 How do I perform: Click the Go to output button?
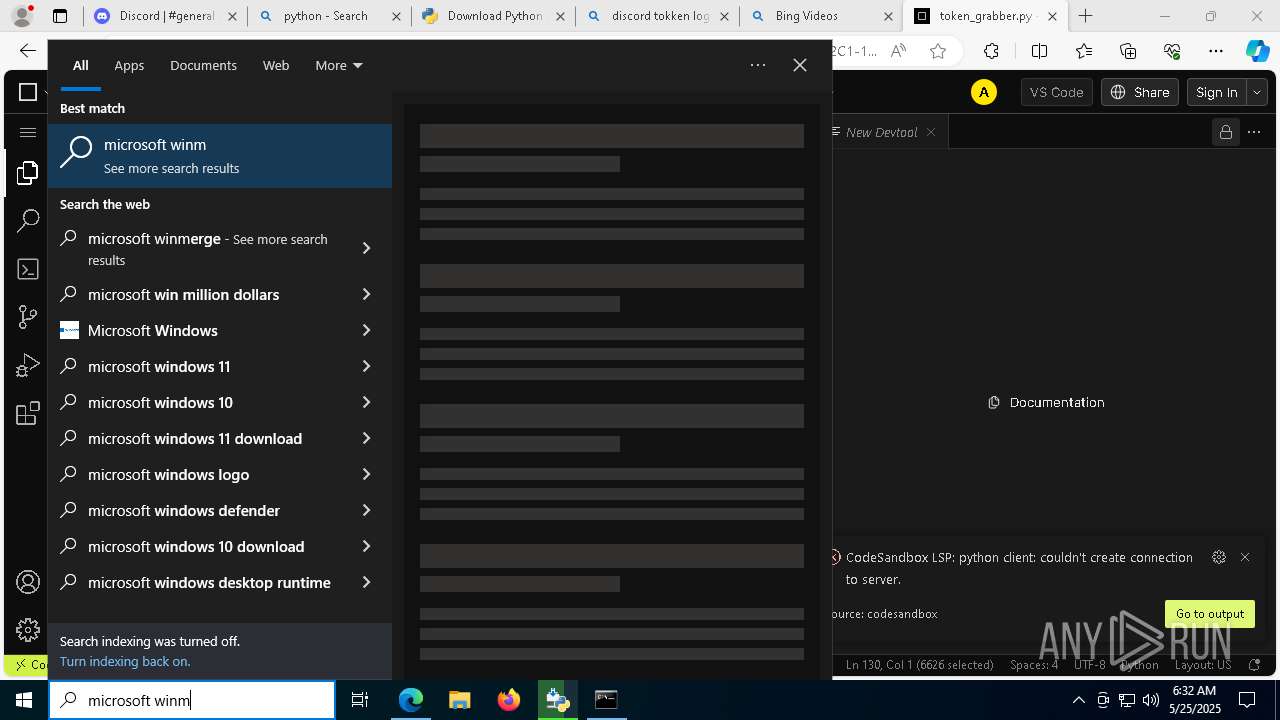click(x=1210, y=614)
